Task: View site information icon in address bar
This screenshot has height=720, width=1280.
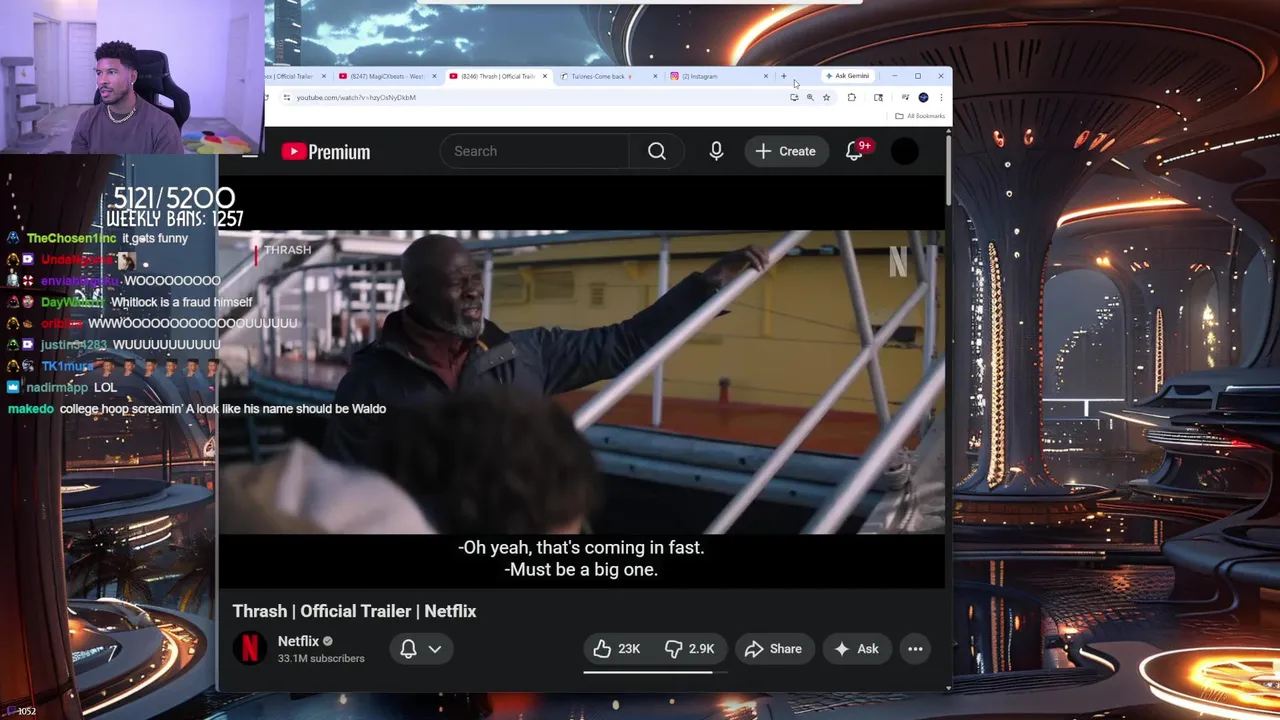Action: pyautogui.click(x=286, y=97)
